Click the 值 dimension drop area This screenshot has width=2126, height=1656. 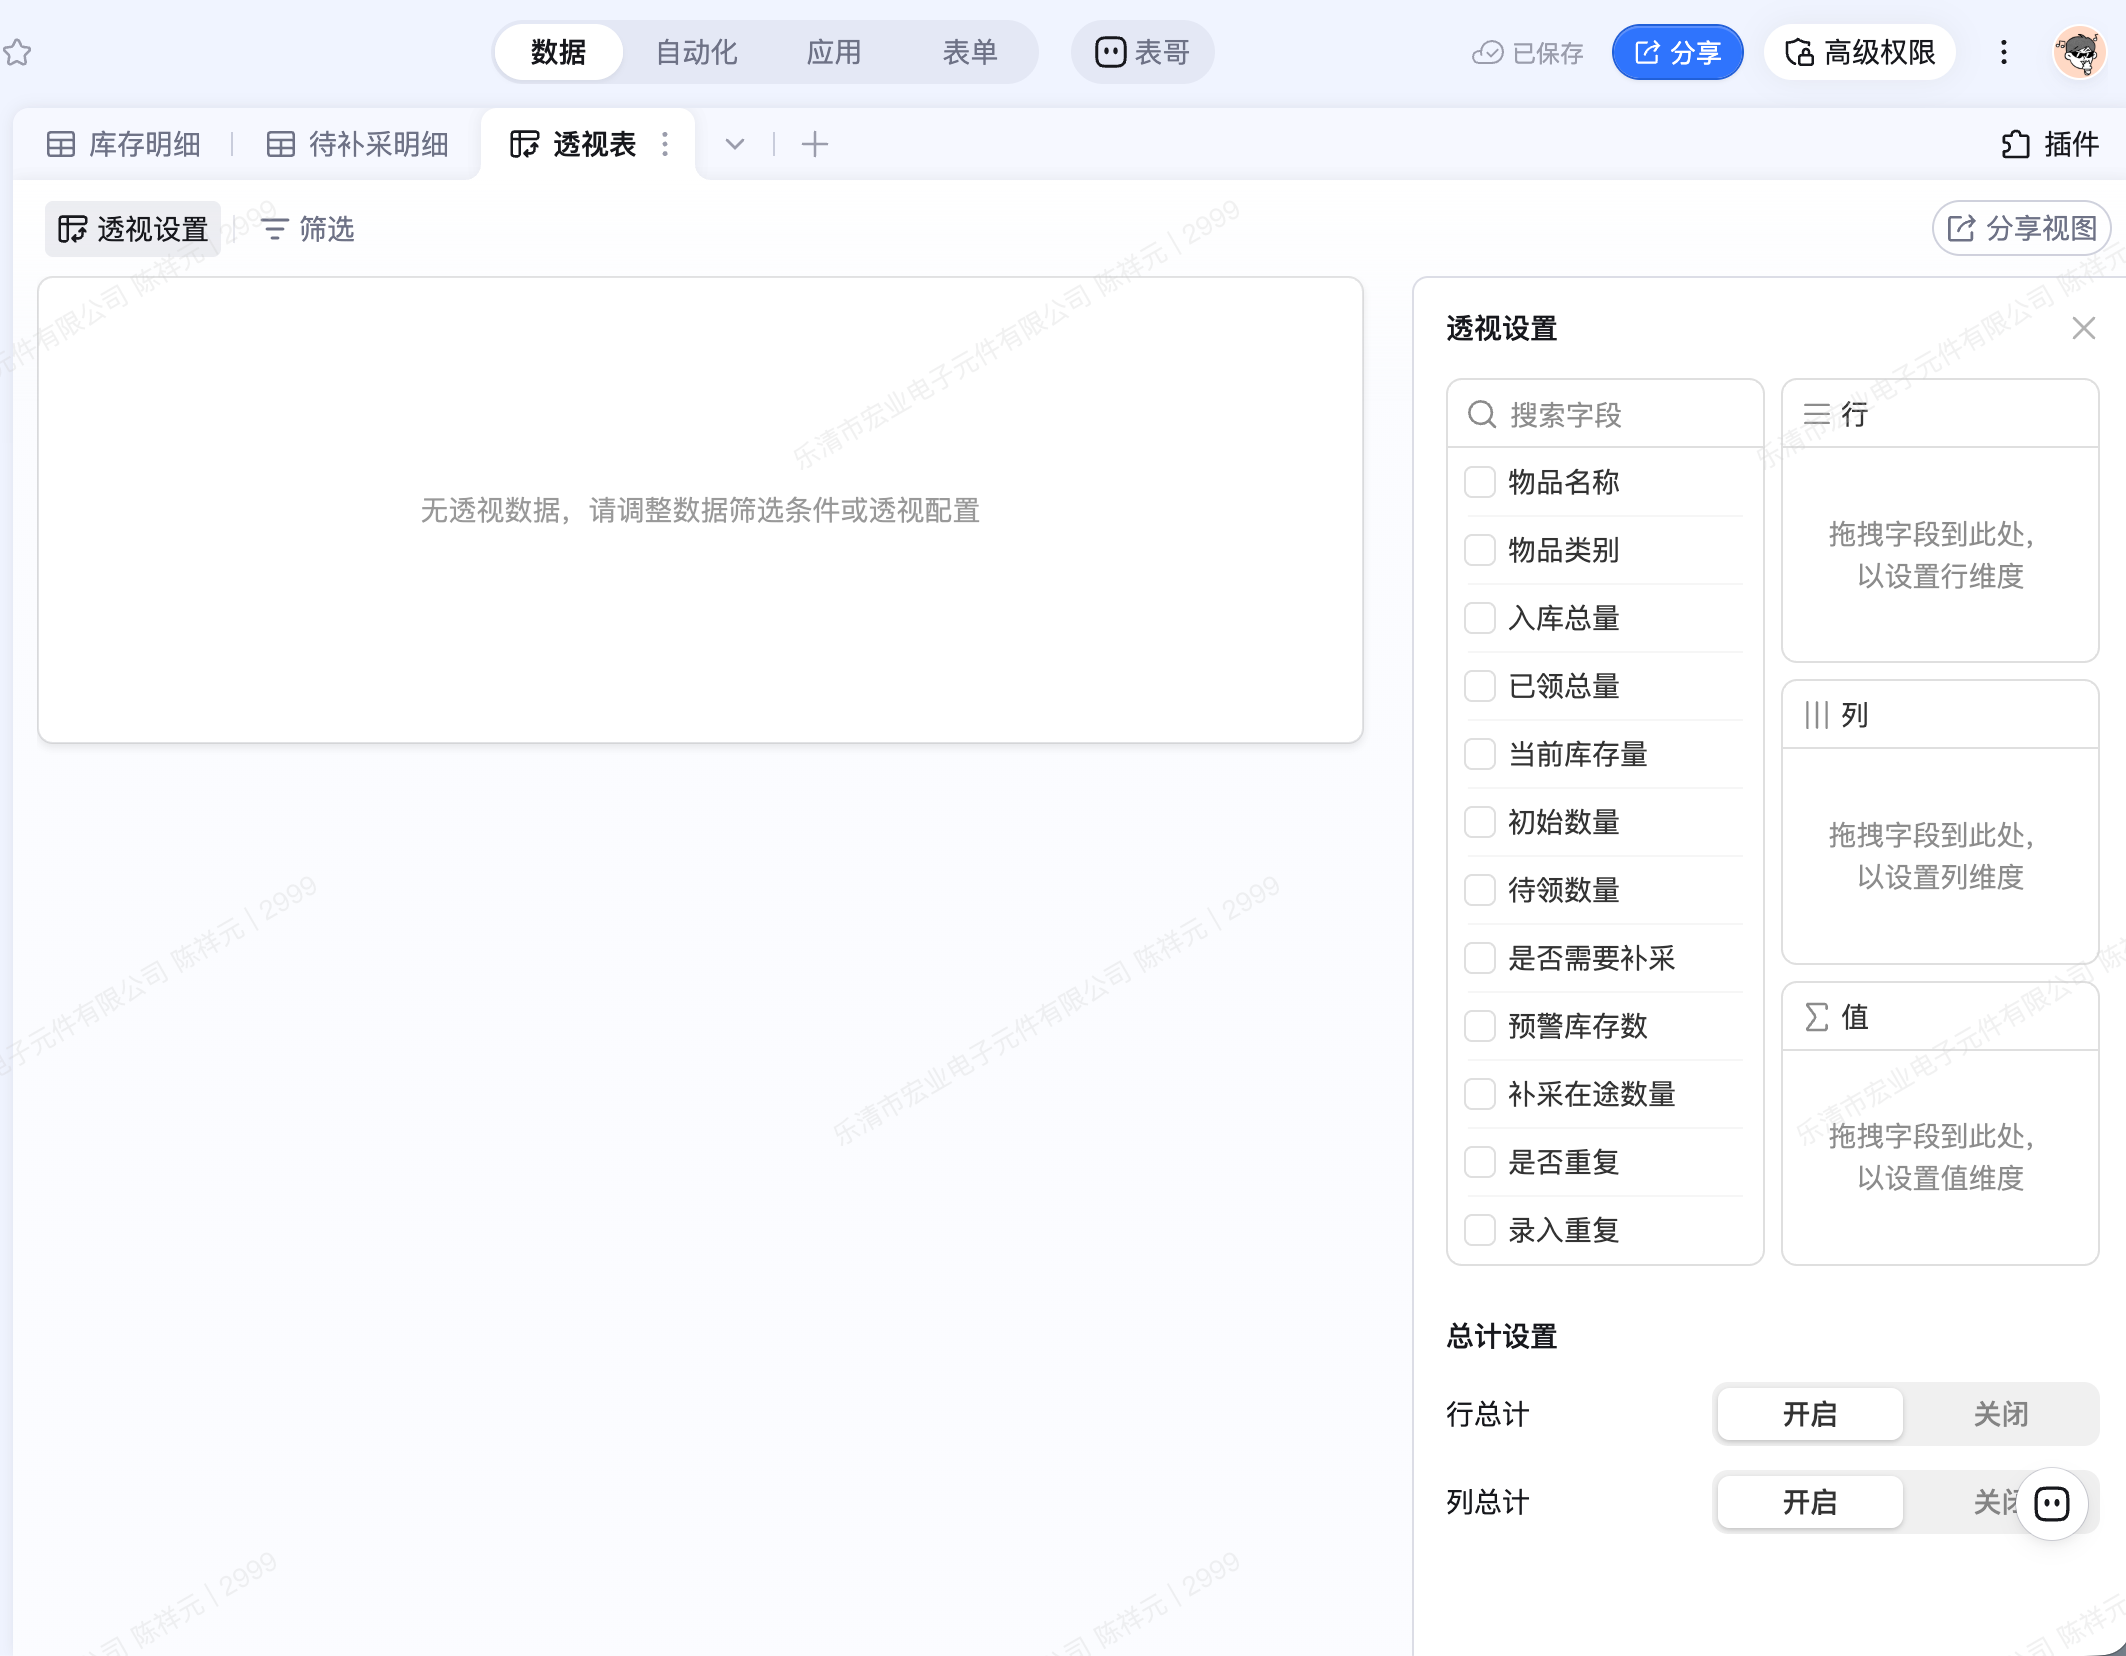tap(1940, 1157)
